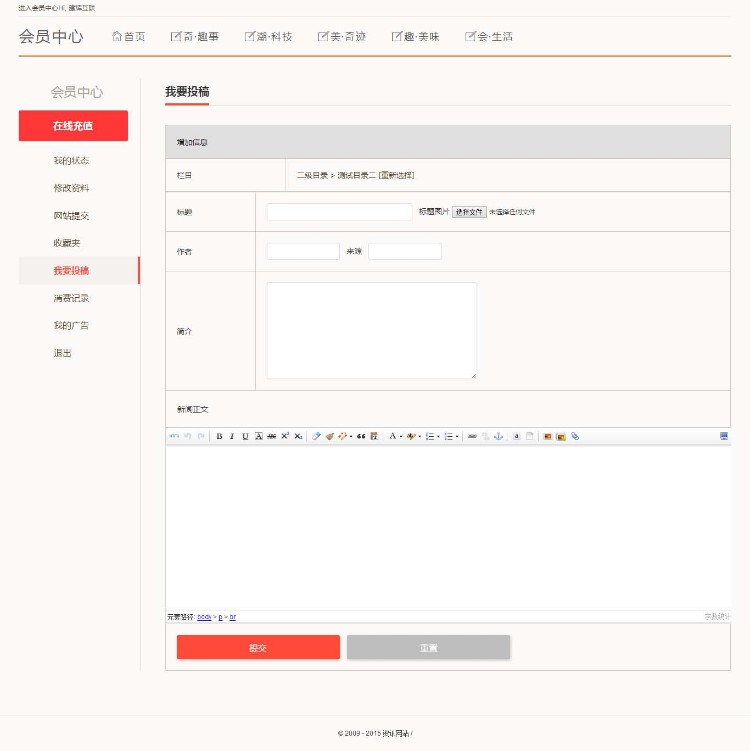Image resolution: width=750 pixels, height=751 pixels.
Task: Toggle bold formatting in the editor
Action: pyautogui.click(x=219, y=436)
